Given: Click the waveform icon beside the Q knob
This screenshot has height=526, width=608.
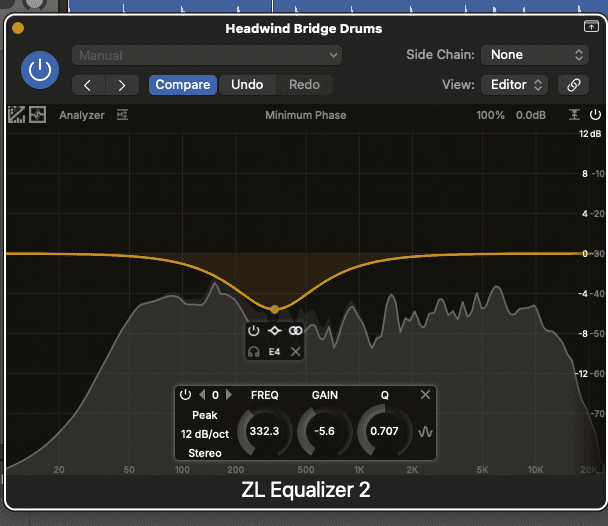Looking at the screenshot, I should tap(425, 432).
